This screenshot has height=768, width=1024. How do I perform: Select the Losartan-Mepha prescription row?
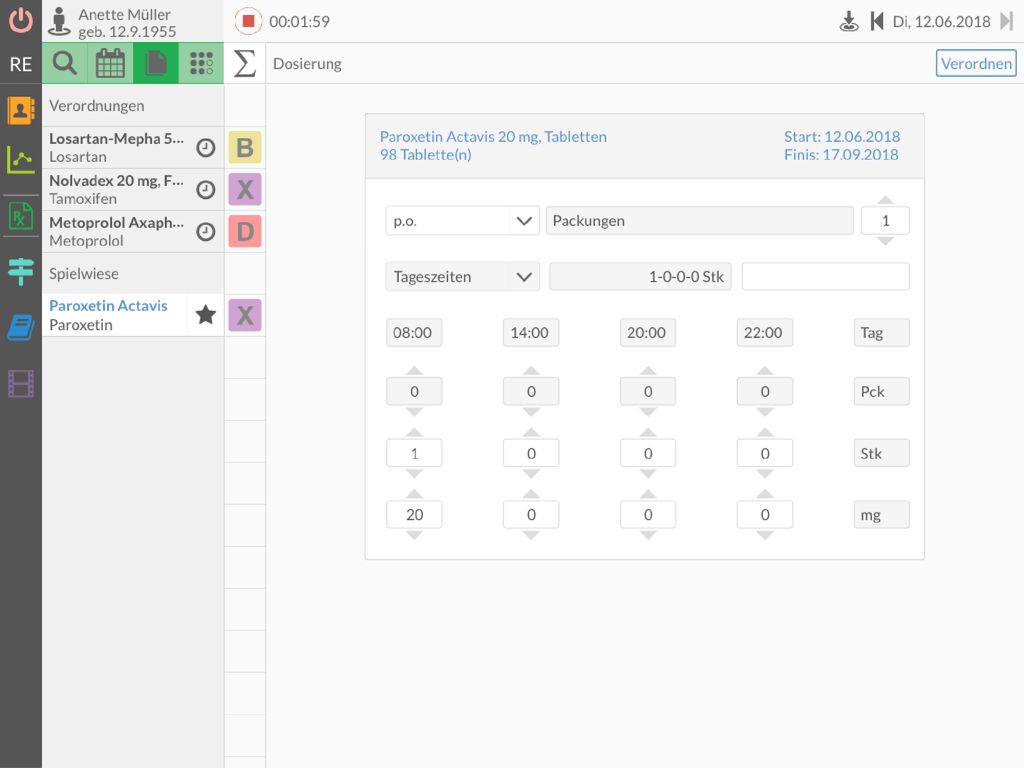(133, 148)
